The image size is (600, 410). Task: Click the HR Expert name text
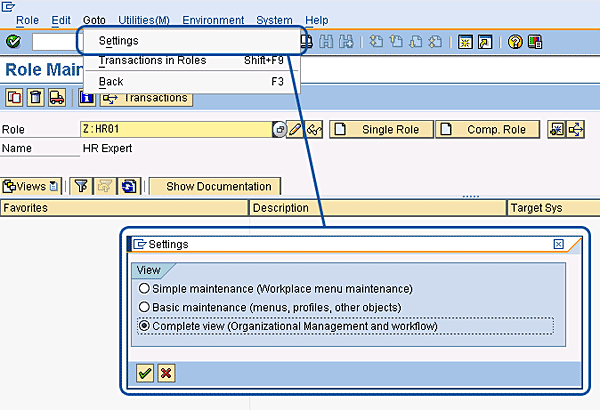coord(108,148)
